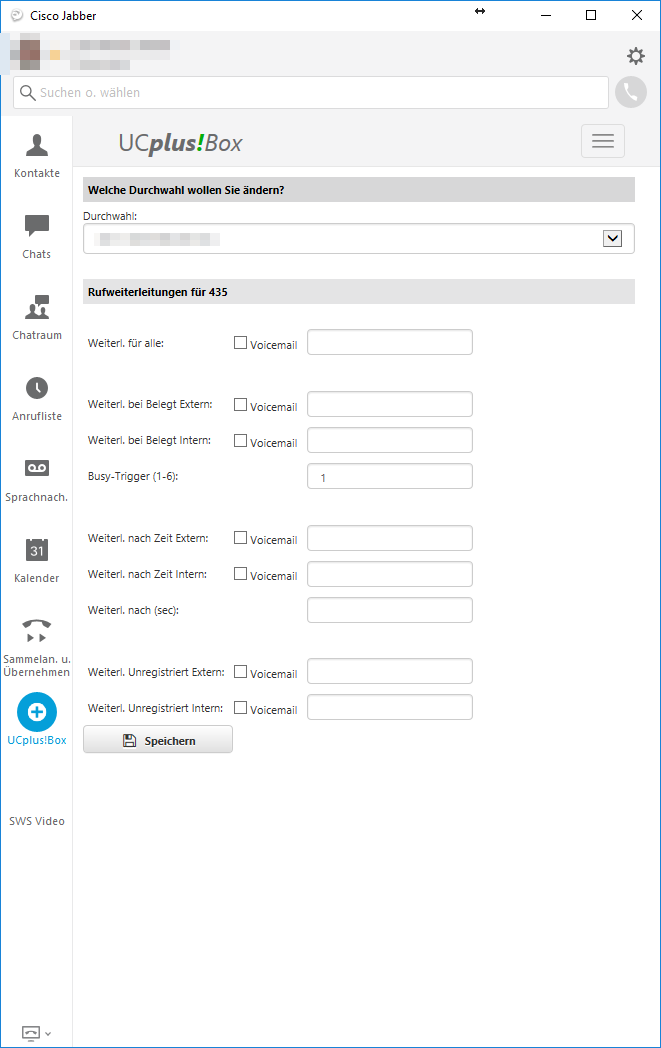Viewport: 661px width, 1048px height.
Task: Open Sammelan. u. Übernehmen icon
Action: click(37, 630)
